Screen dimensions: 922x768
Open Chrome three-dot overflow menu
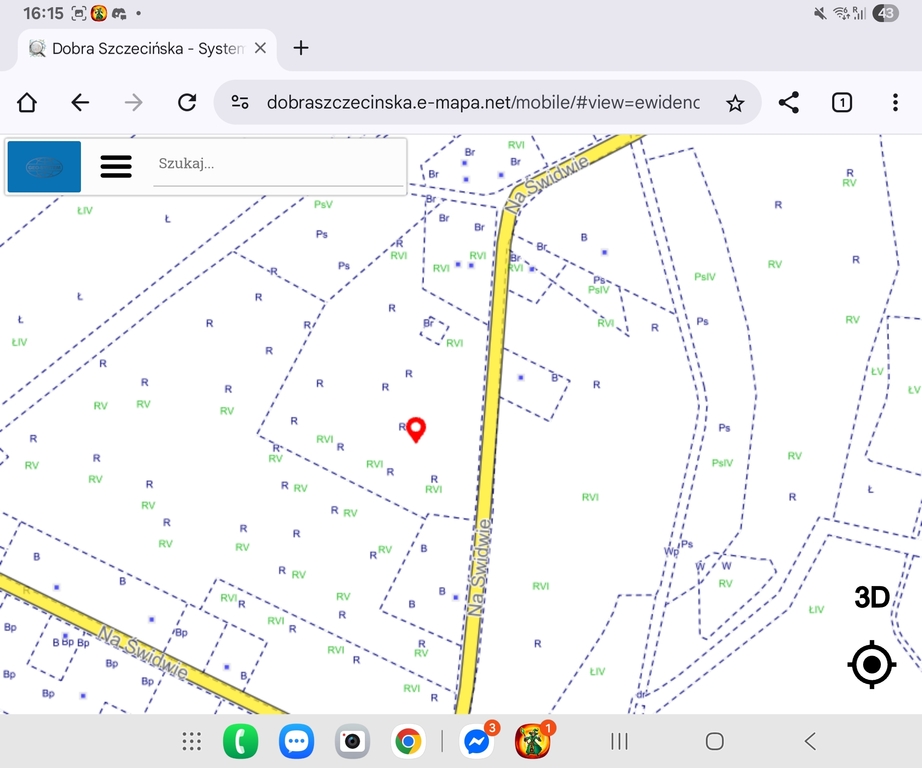click(895, 102)
